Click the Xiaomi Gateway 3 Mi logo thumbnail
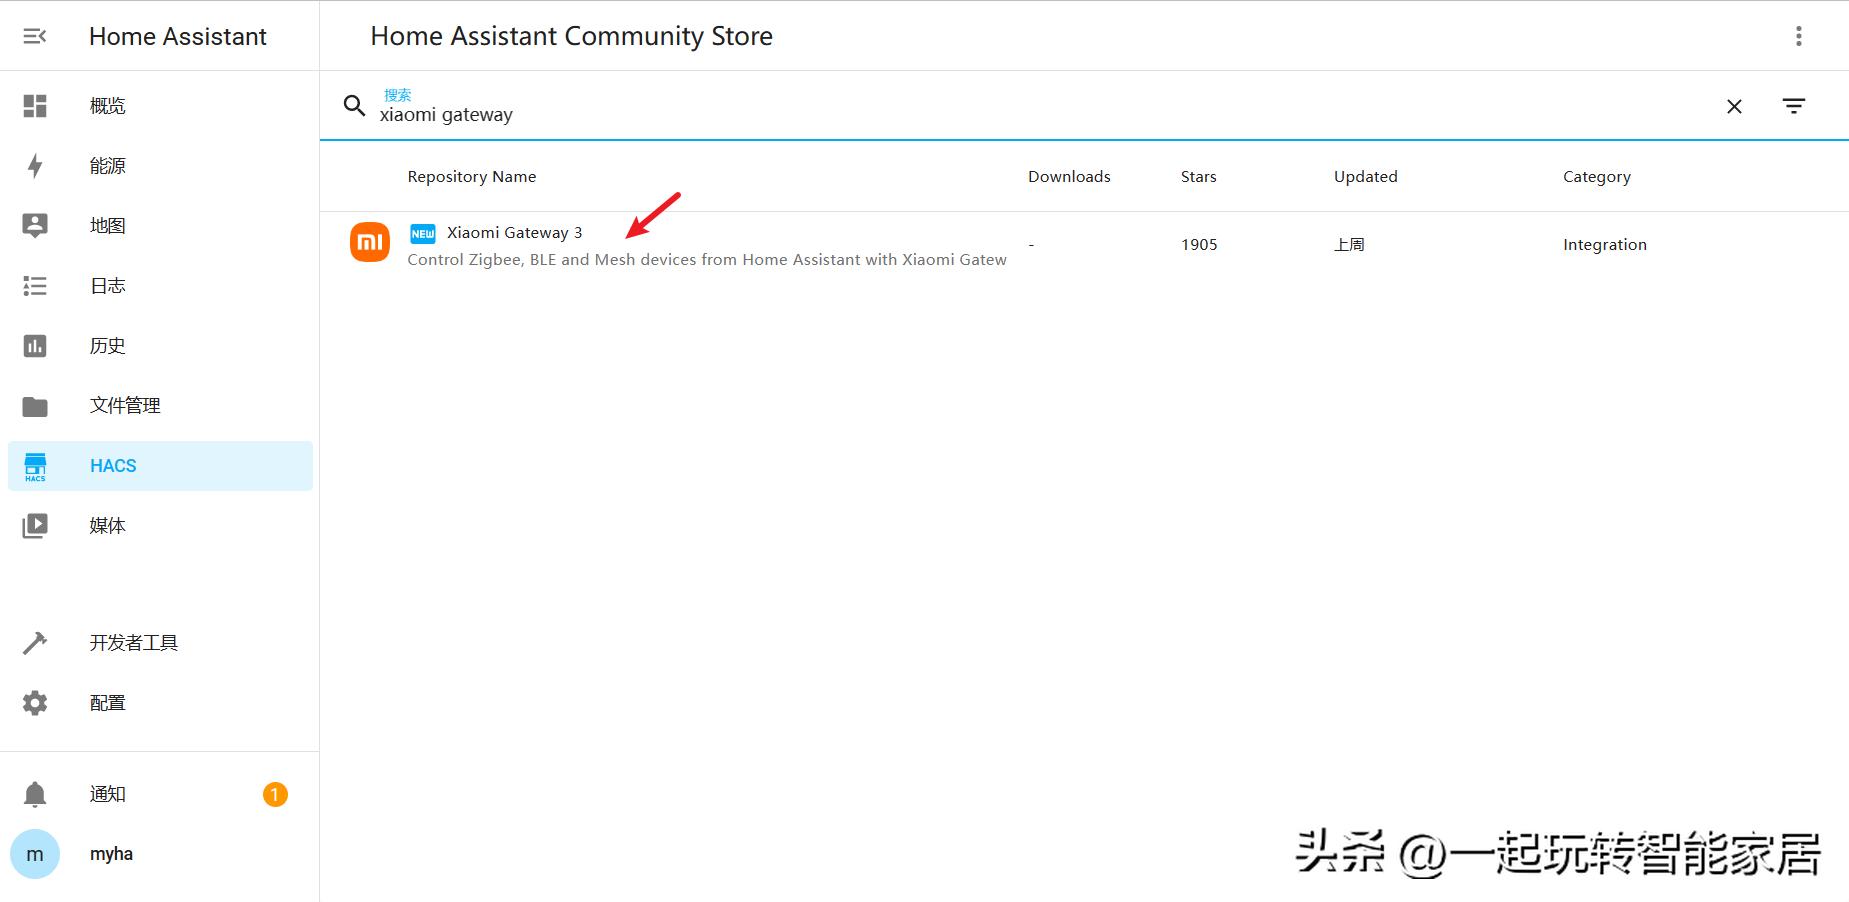The image size is (1849, 902). (x=369, y=242)
